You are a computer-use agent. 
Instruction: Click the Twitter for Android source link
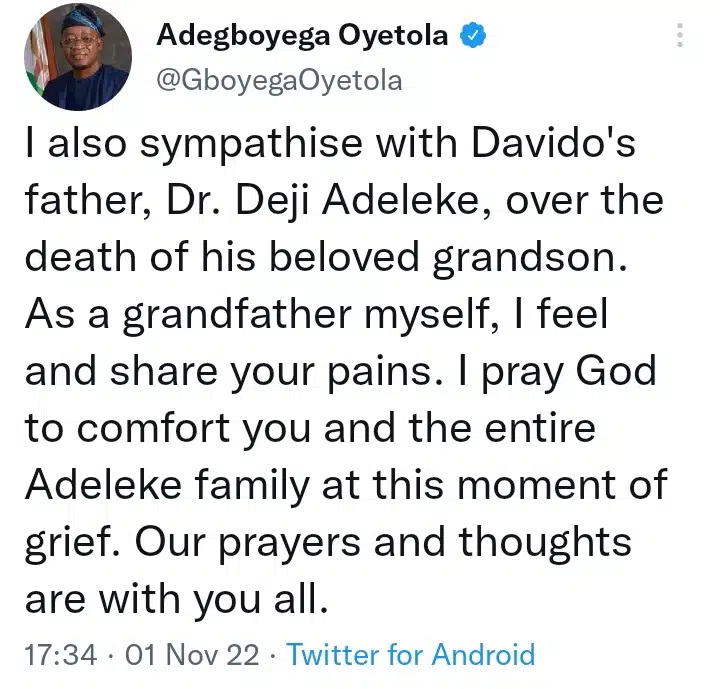tap(410, 655)
